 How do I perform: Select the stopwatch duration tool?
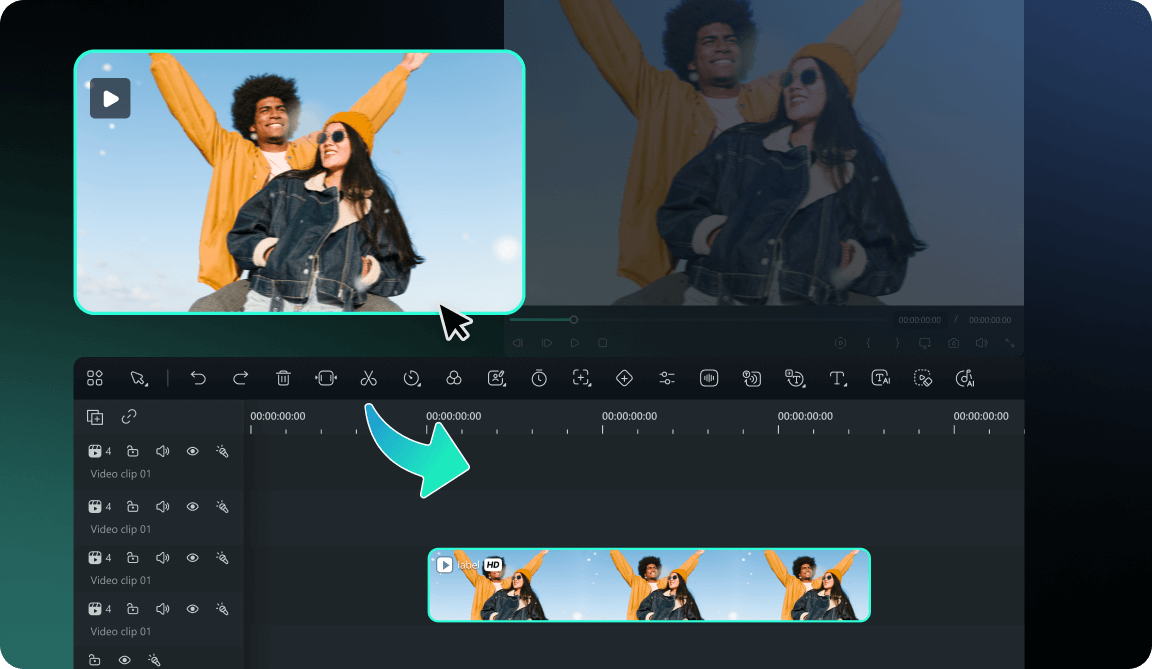pos(539,378)
